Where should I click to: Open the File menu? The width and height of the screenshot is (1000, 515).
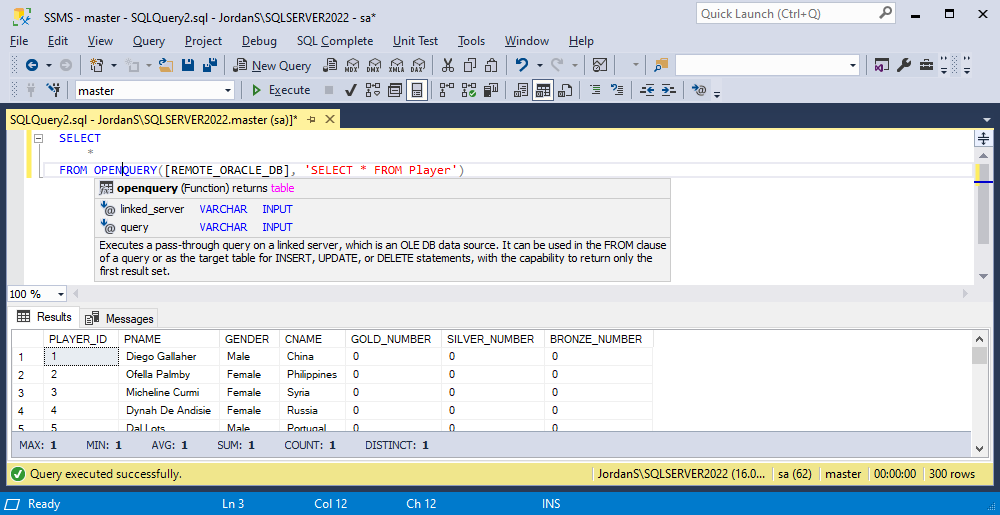tap(19, 41)
